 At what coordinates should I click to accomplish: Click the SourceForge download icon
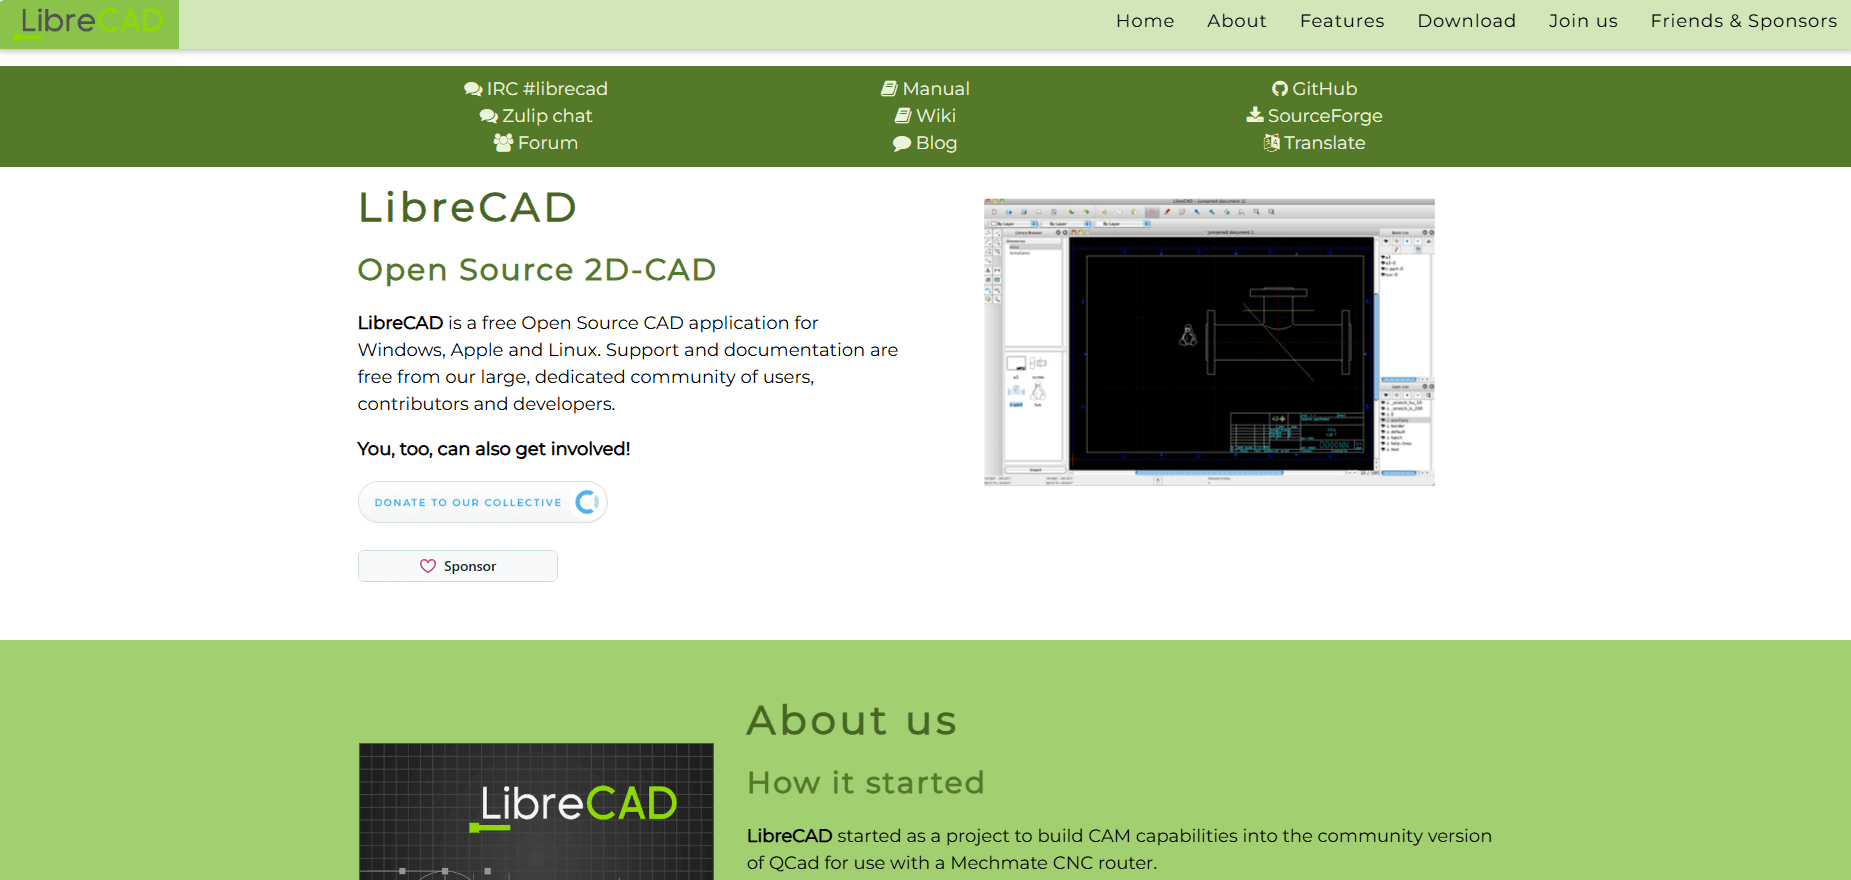(x=1255, y=115)
